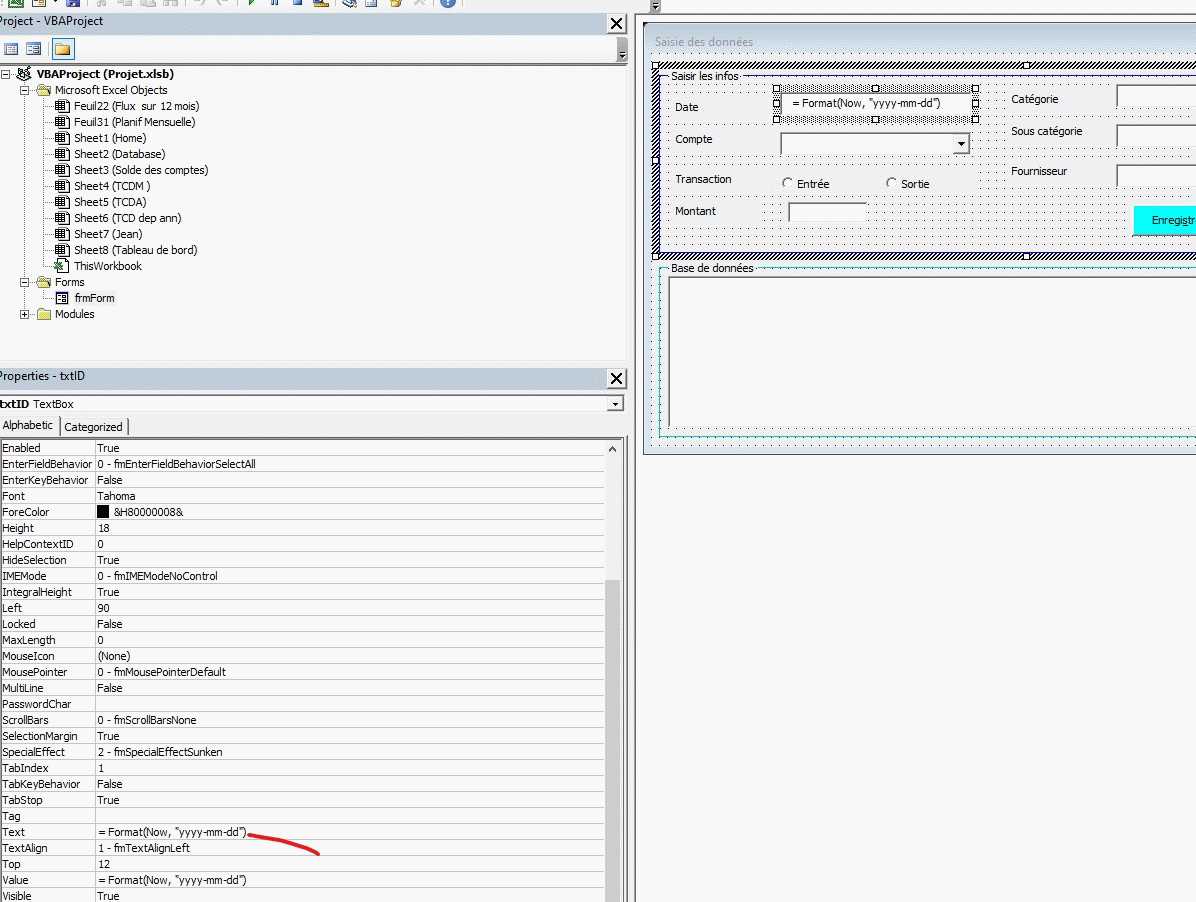Screen dimensions: 1196x902
Task: Switch to the Alphabetic properties tab
Action: pyautogui.click(x=28, y=426)
